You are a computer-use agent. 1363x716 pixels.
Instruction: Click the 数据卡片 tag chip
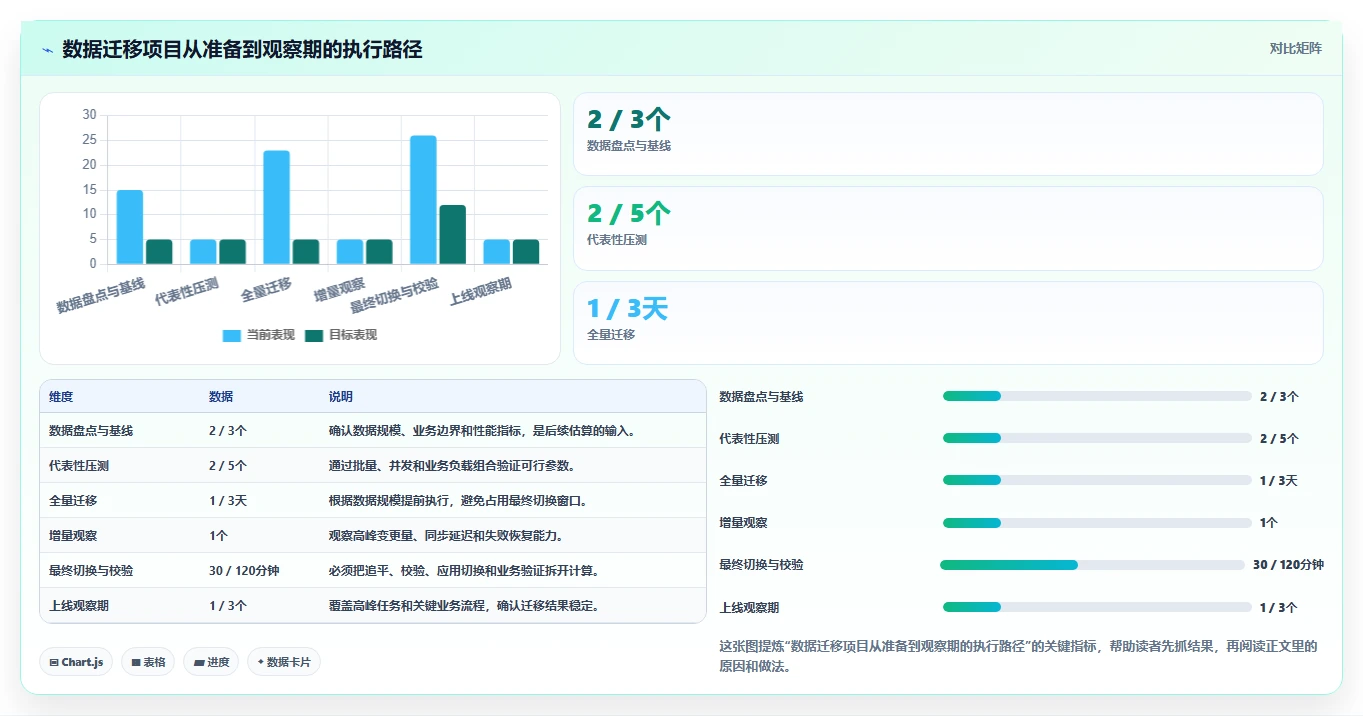pyautogui.click(x=284, y=662)
